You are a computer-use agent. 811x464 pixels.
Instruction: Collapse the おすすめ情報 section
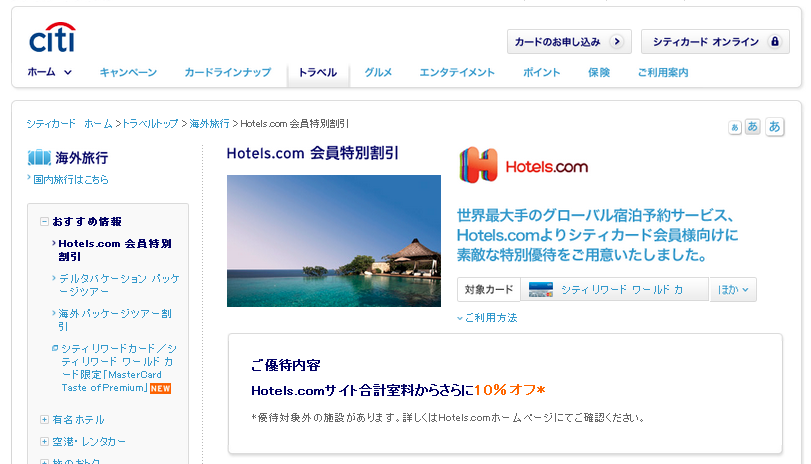tap(44, 221)
